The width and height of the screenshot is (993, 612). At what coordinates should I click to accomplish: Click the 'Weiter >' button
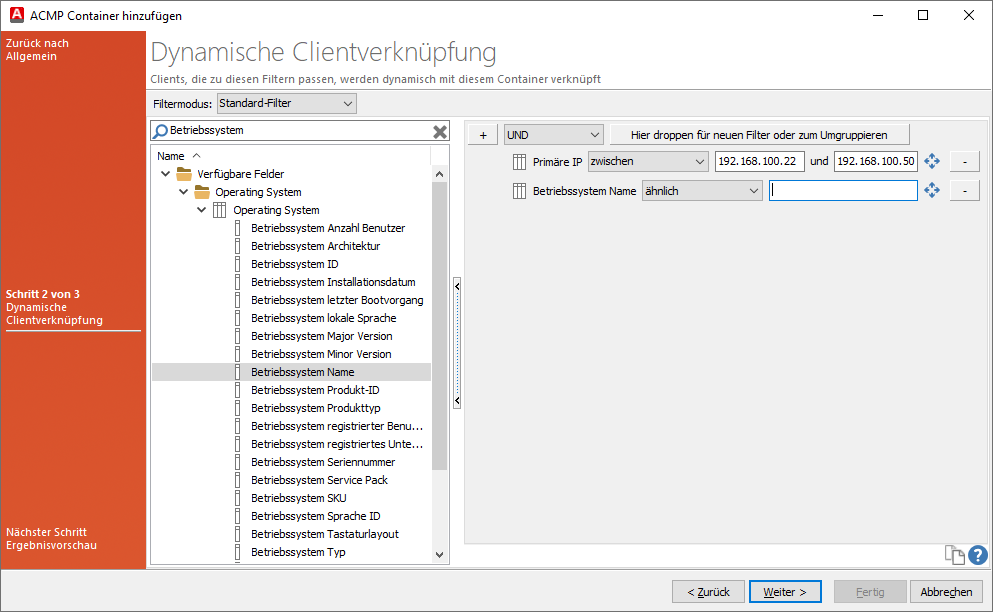(x=785, y=591)
